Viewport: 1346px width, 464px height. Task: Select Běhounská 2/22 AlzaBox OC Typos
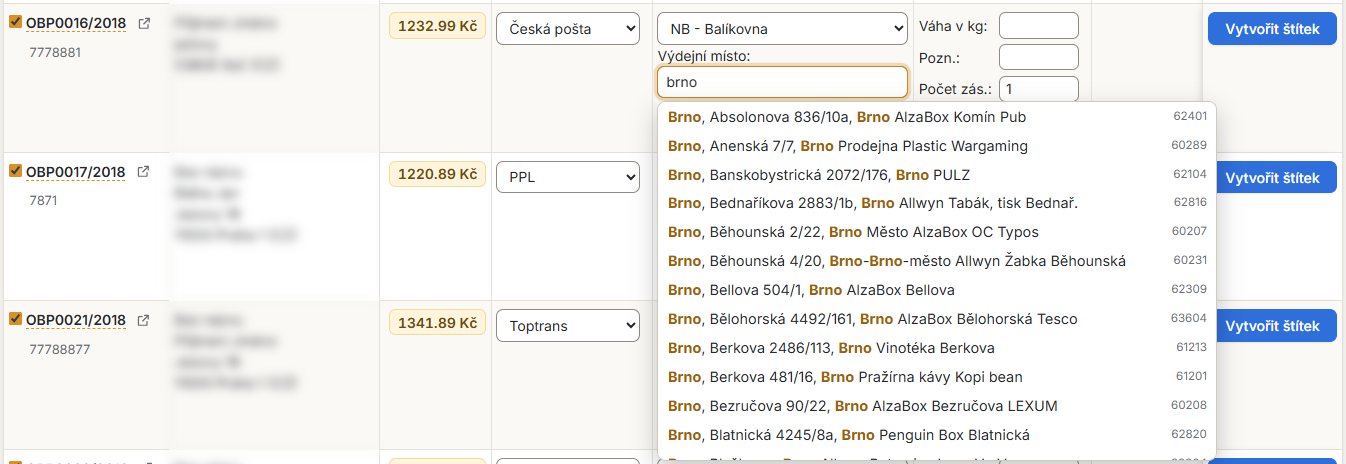pos(937,232)
